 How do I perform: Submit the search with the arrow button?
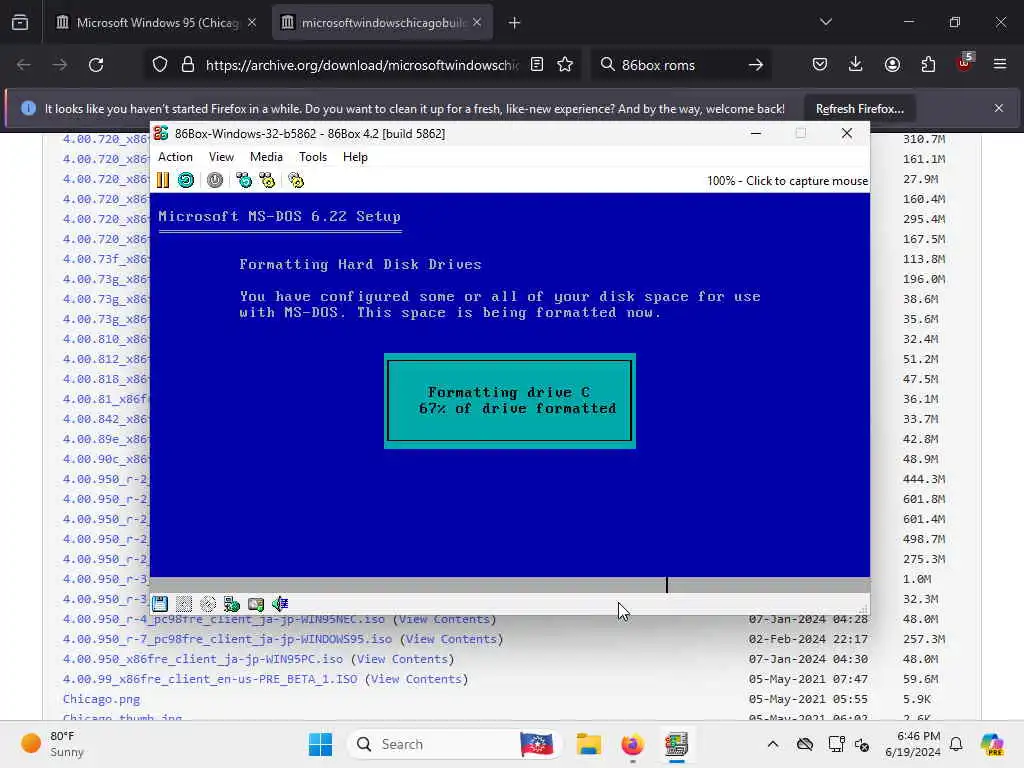pos(756,65)
